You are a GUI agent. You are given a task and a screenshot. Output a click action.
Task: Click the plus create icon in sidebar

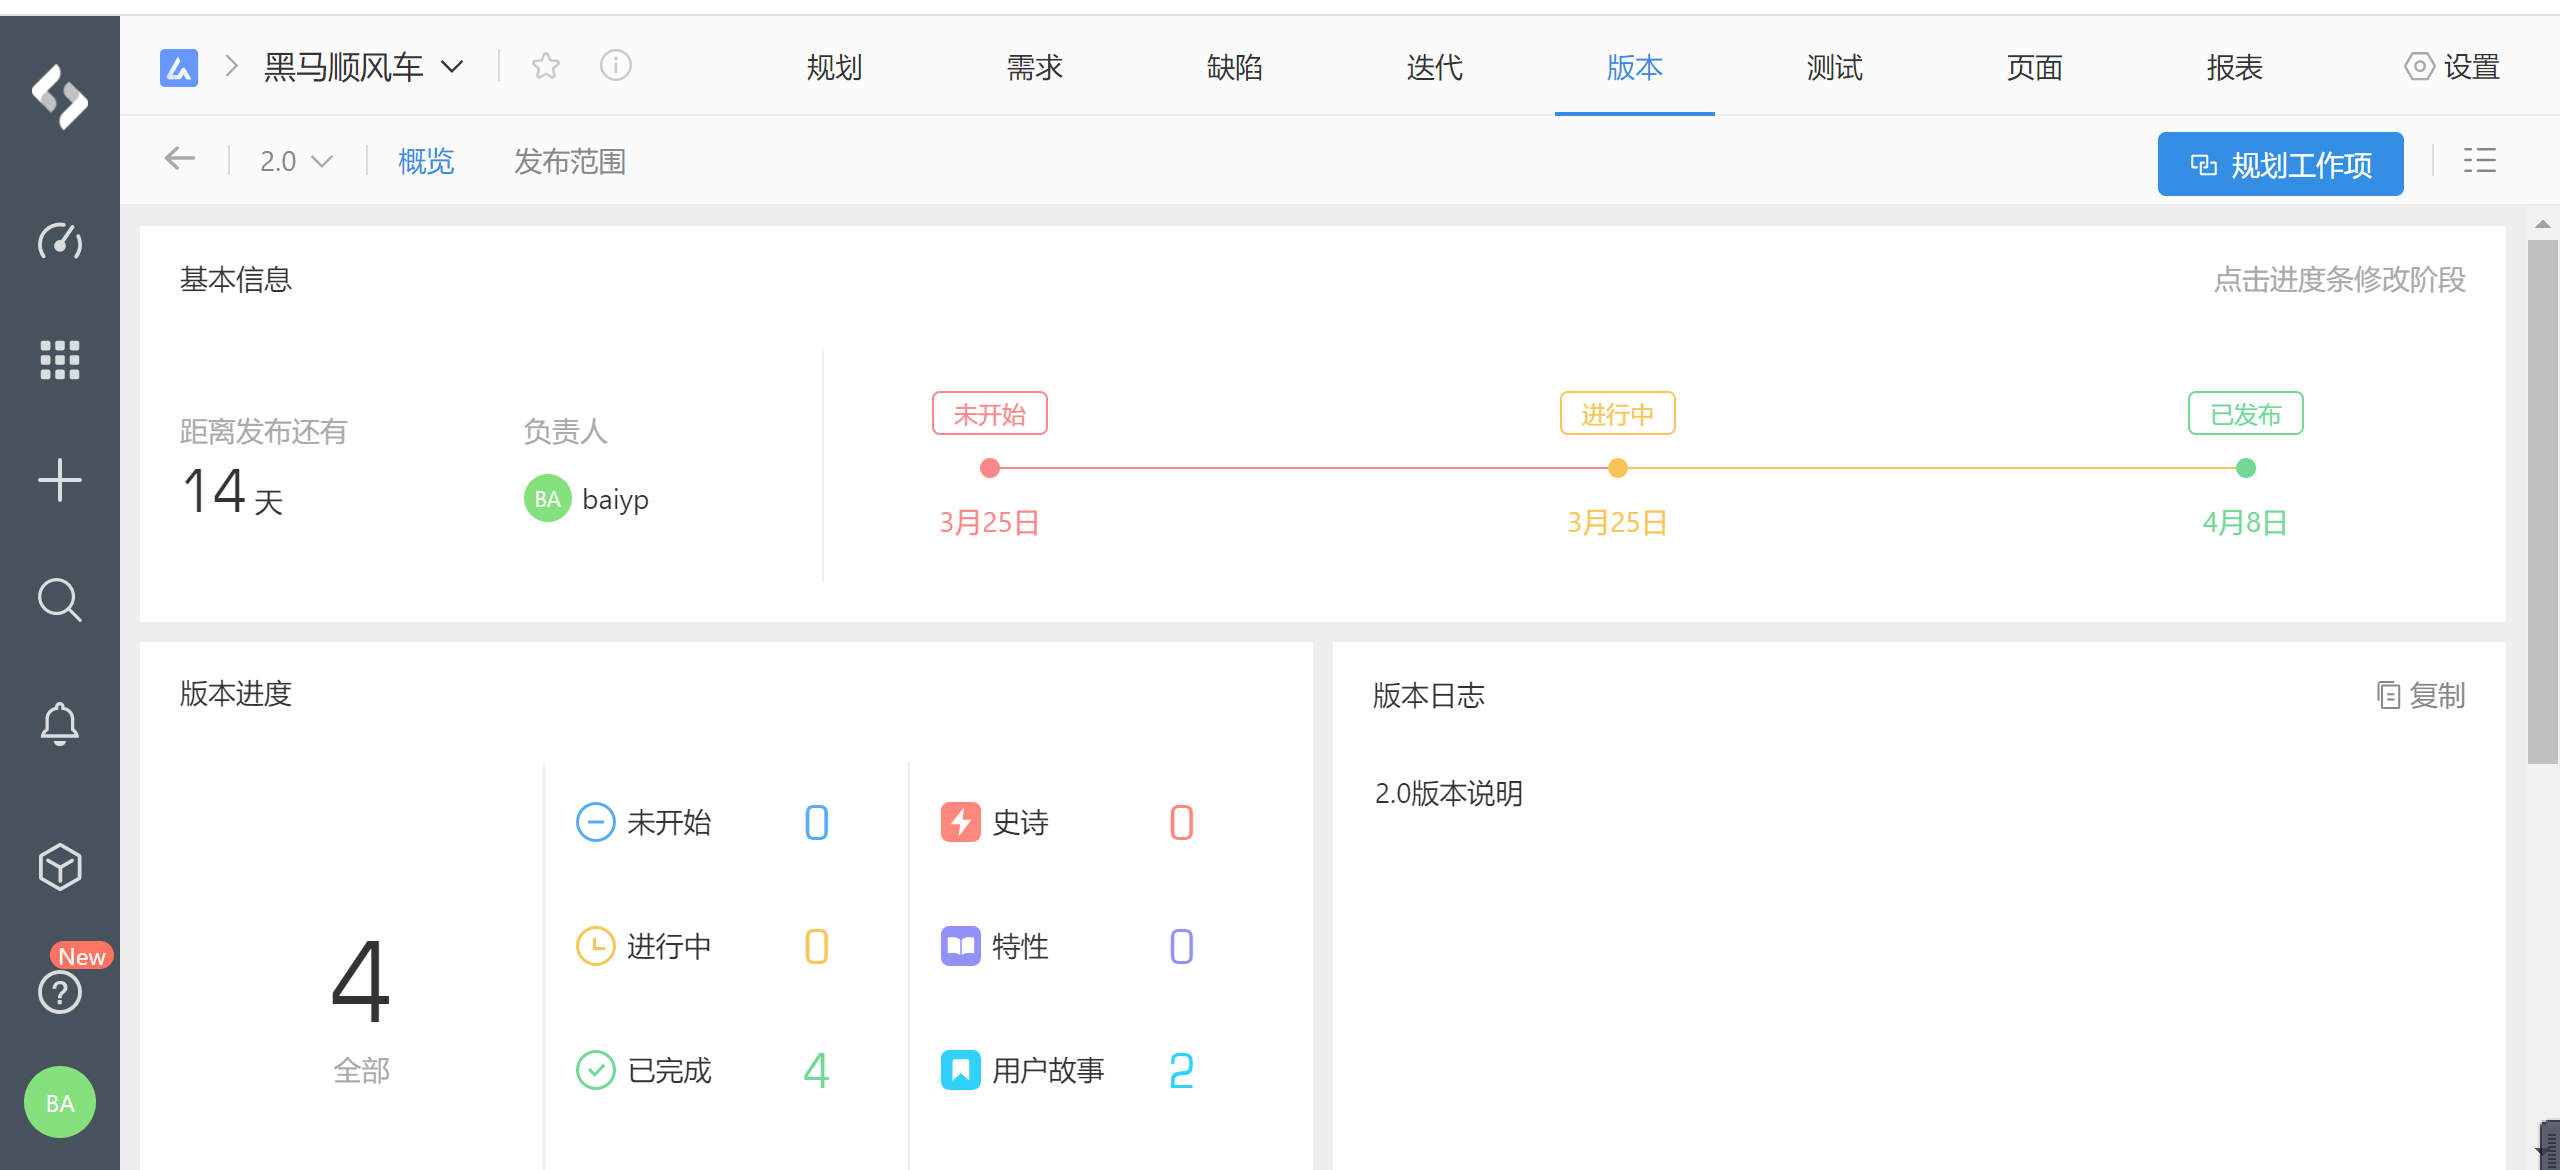[59, 480]
